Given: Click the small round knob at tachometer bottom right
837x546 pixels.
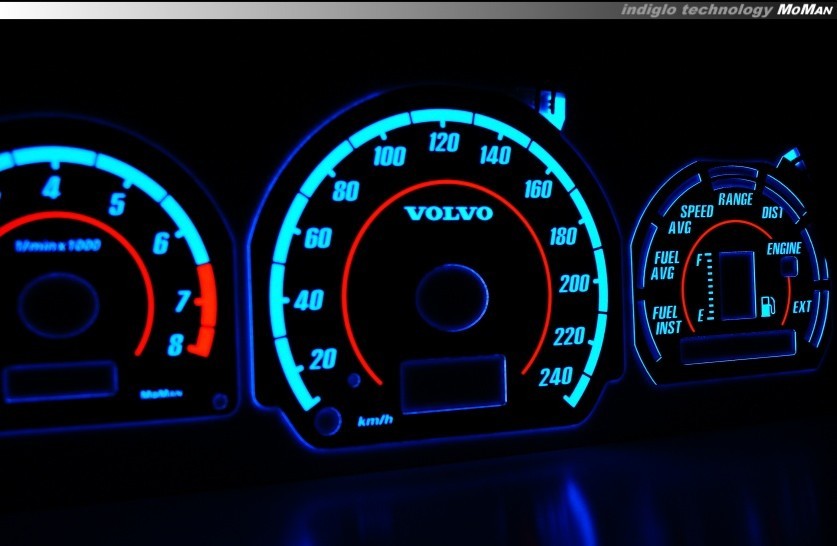Looking at the screenshot, I should [220, 401].
